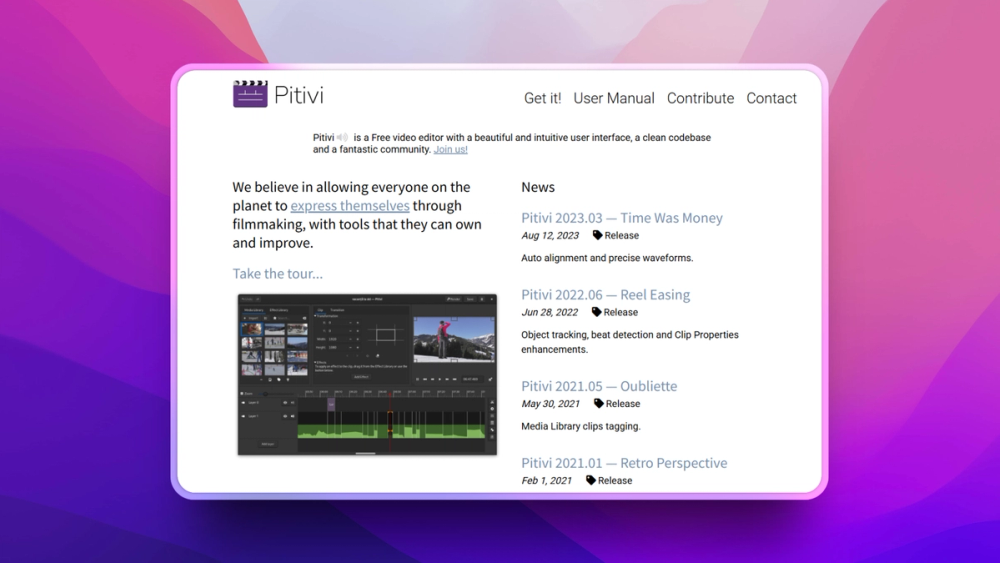Open Pitivi 2021.05 — Oubliette article
The height and width of the screenshot is (563, 1000).
pyautogui.click(x=599, y=386)
